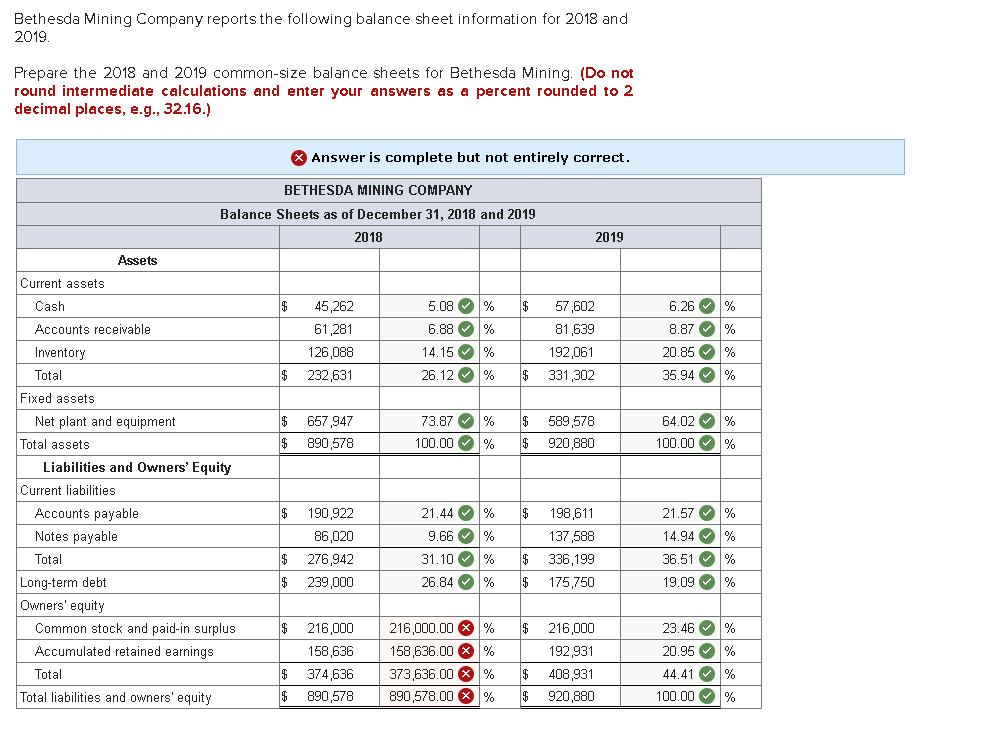984x734 pixels.
Task: Edit the 158,636.00 retained earnings percent field
Action: point(429,651)
